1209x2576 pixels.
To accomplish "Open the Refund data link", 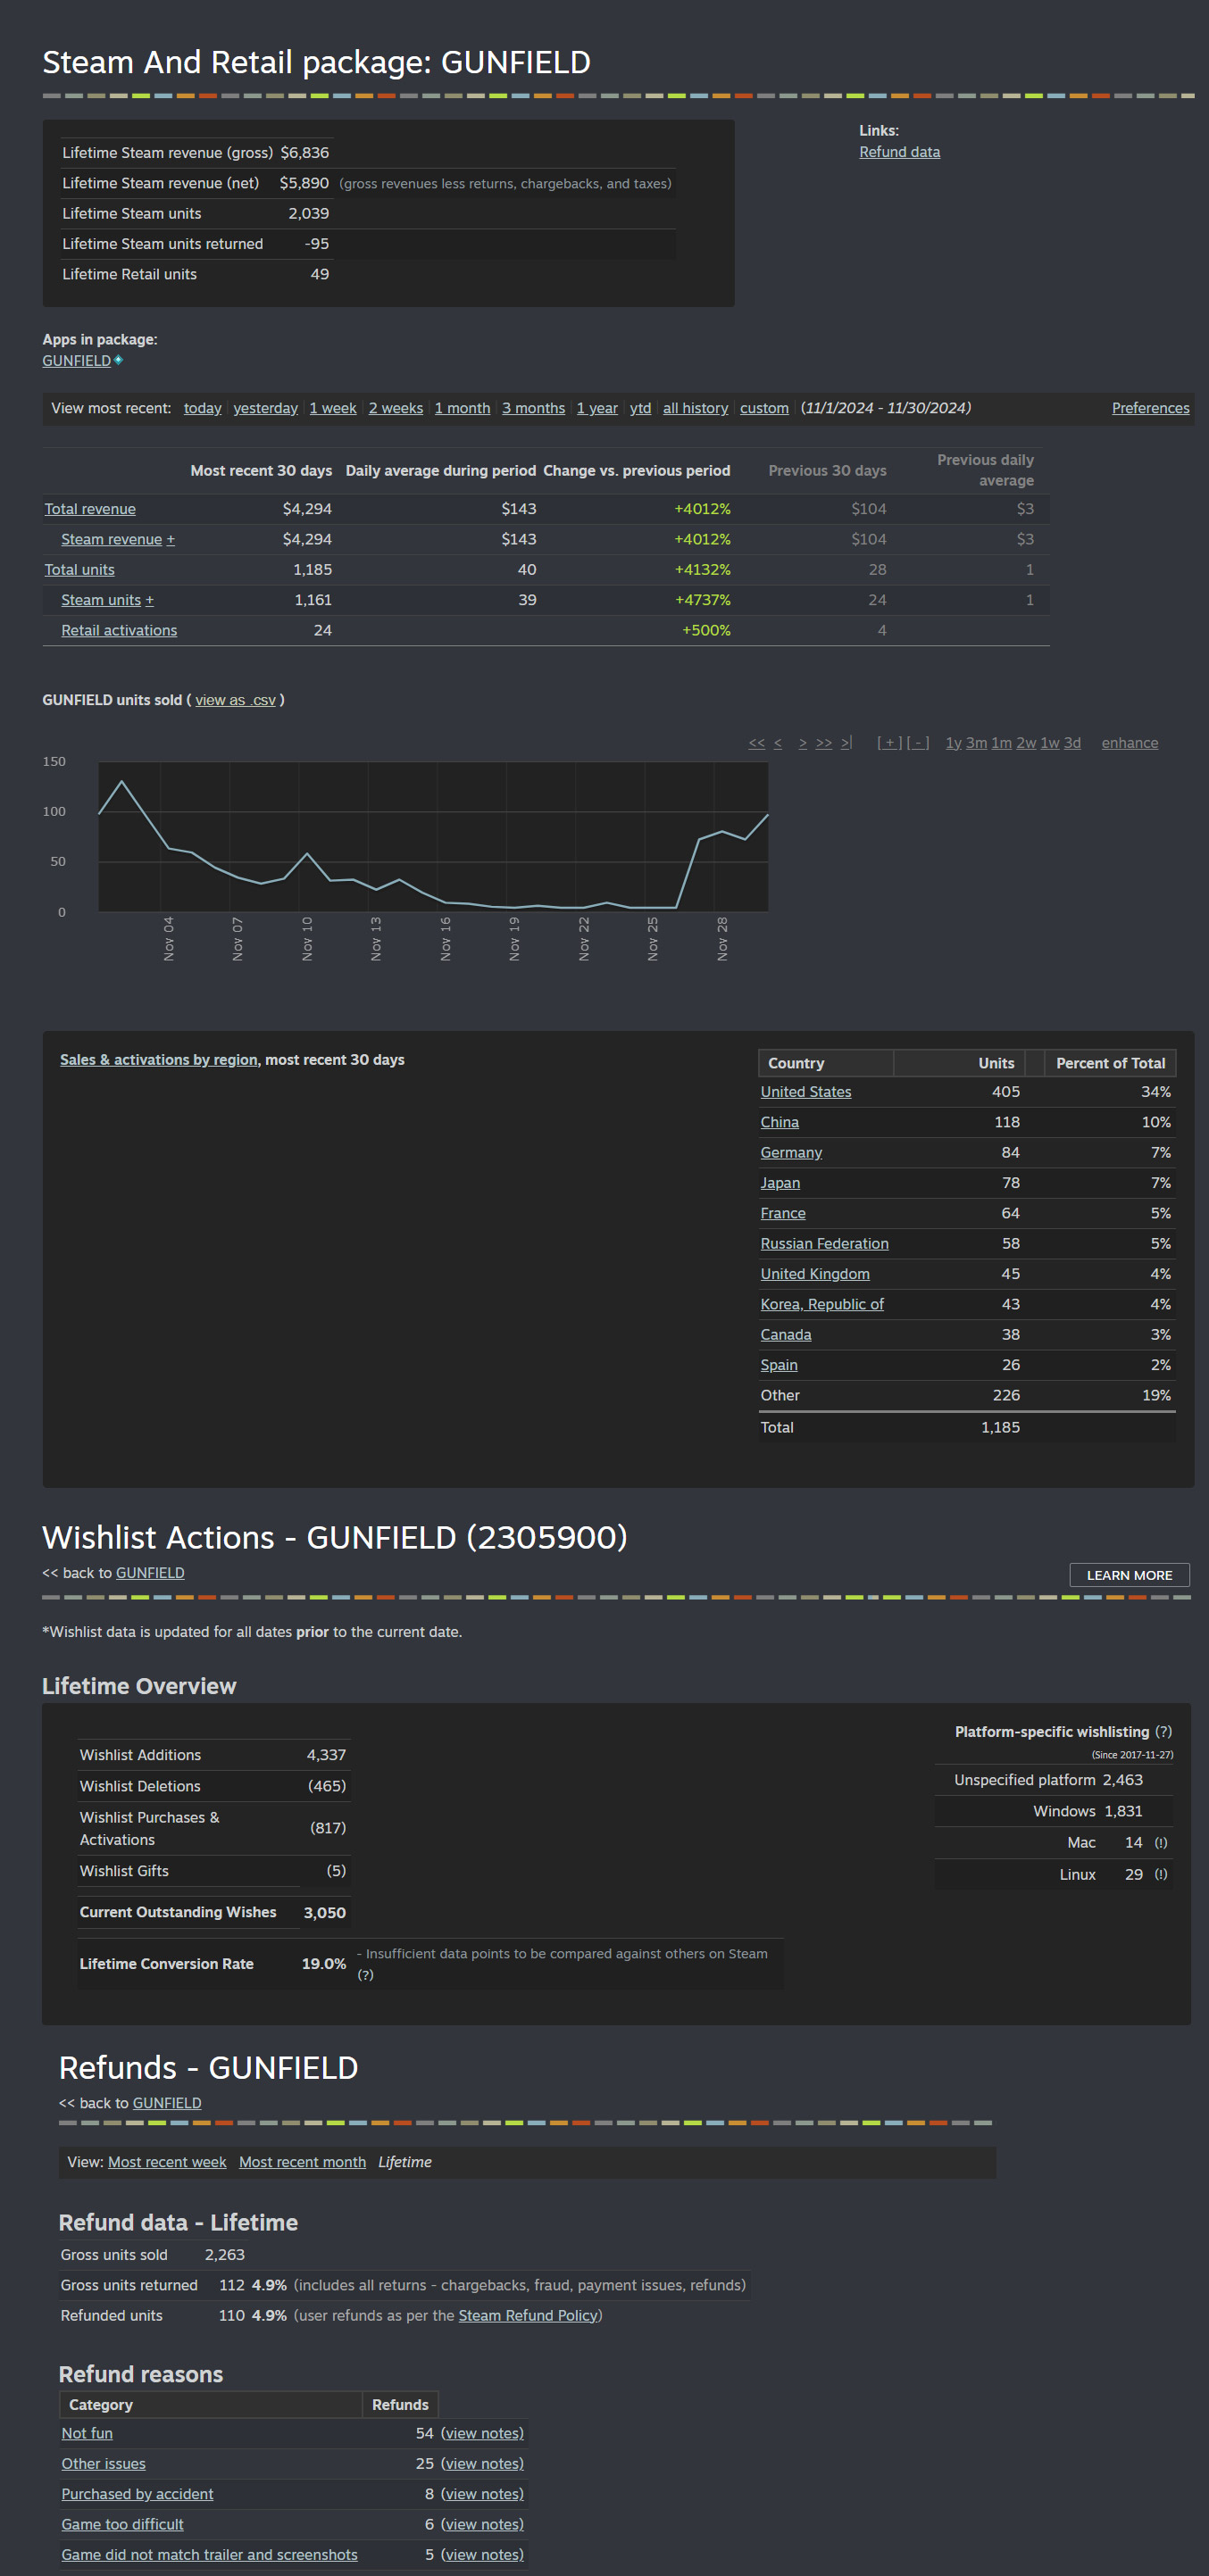I will coord(899,152).
